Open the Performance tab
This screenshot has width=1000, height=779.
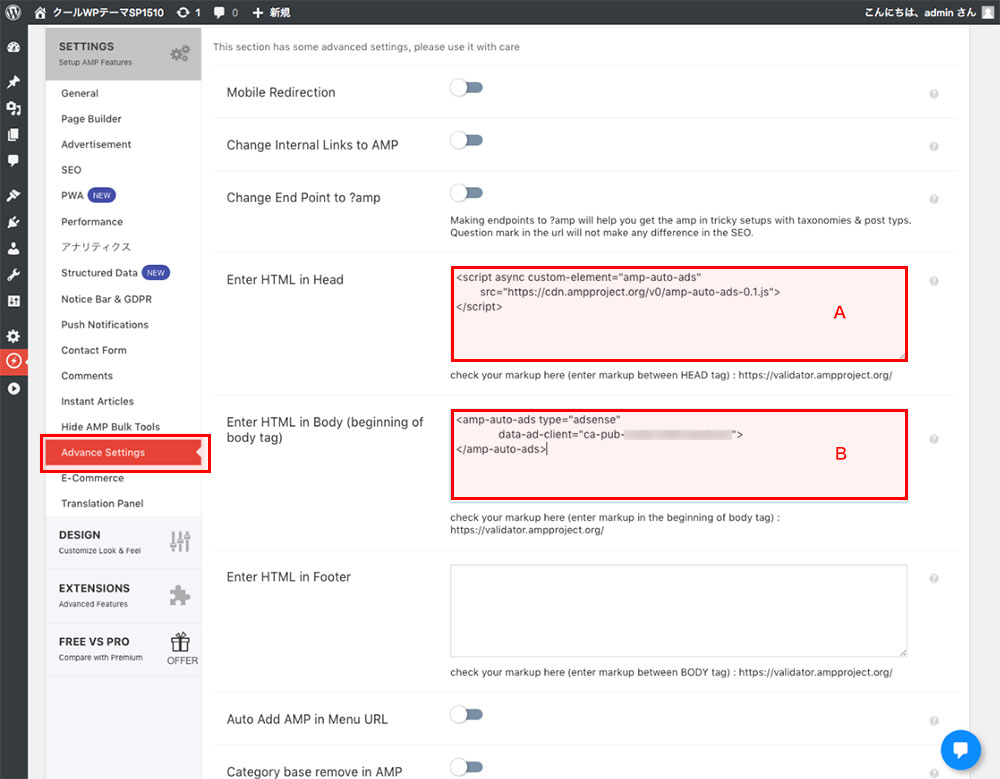pos(92,221)
